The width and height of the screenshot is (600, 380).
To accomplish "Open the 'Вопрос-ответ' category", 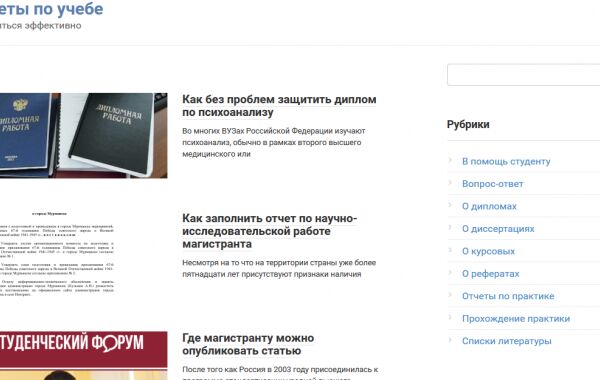I will click(x=492, y=184).
